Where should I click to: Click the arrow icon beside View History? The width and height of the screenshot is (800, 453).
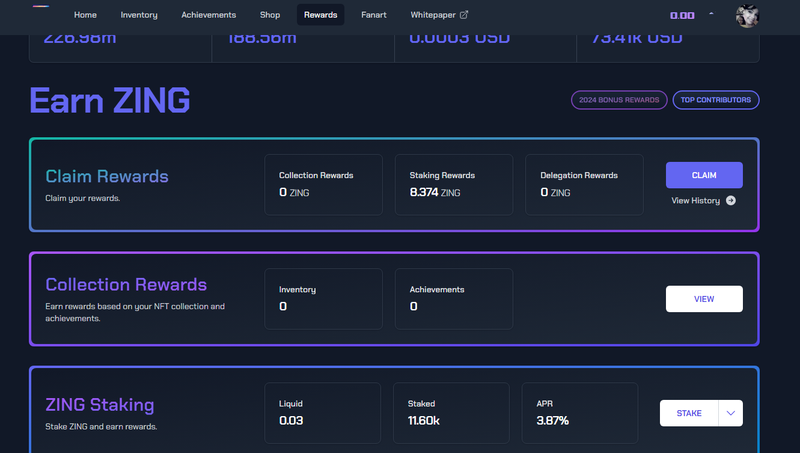(x=731, y=200)
